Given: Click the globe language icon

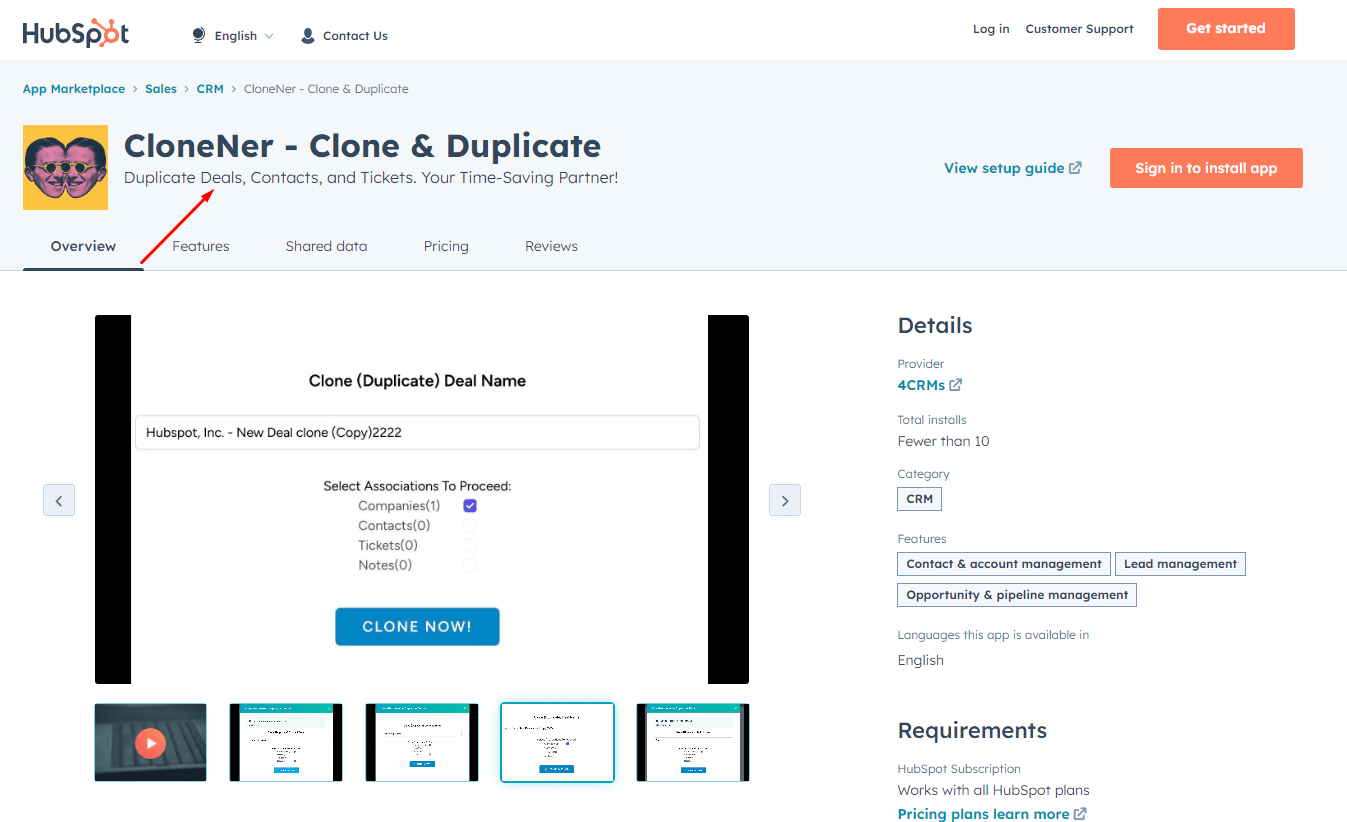Looking at the screenshot, I should (x=198, y=35).
